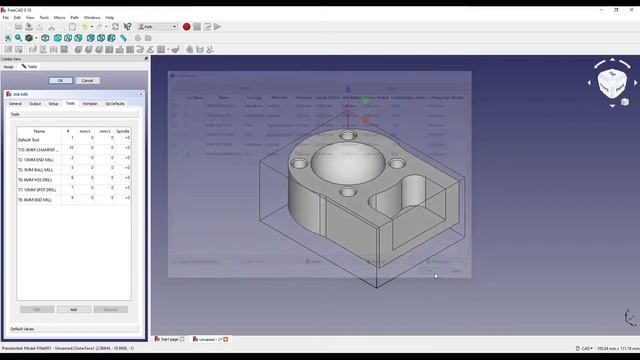Select the Default Tool row
The width and height of the screenshot is (640, 360).
(73, 139)
